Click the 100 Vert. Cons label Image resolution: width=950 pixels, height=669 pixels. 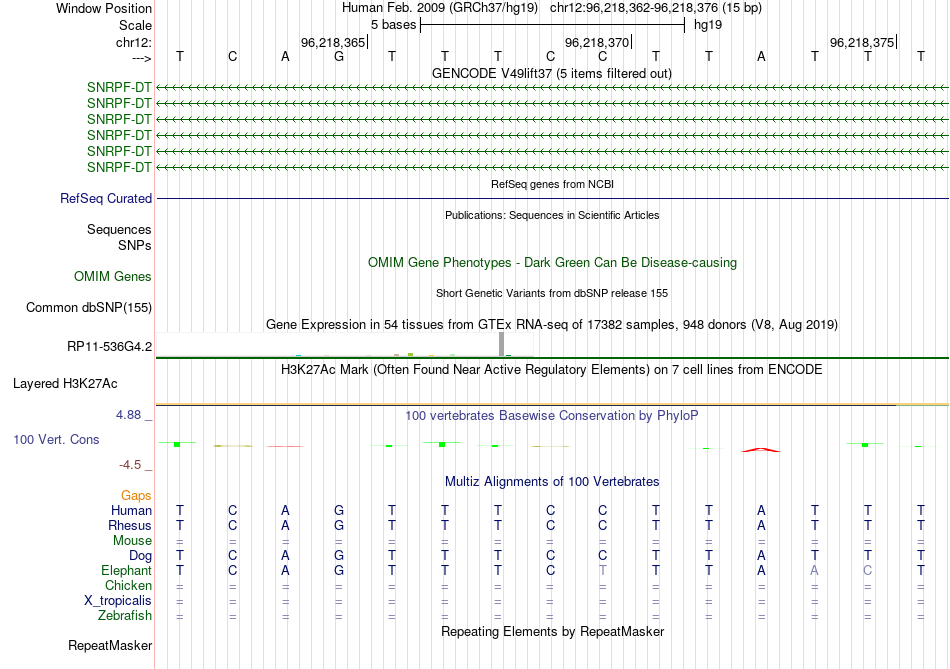point(56,439)
